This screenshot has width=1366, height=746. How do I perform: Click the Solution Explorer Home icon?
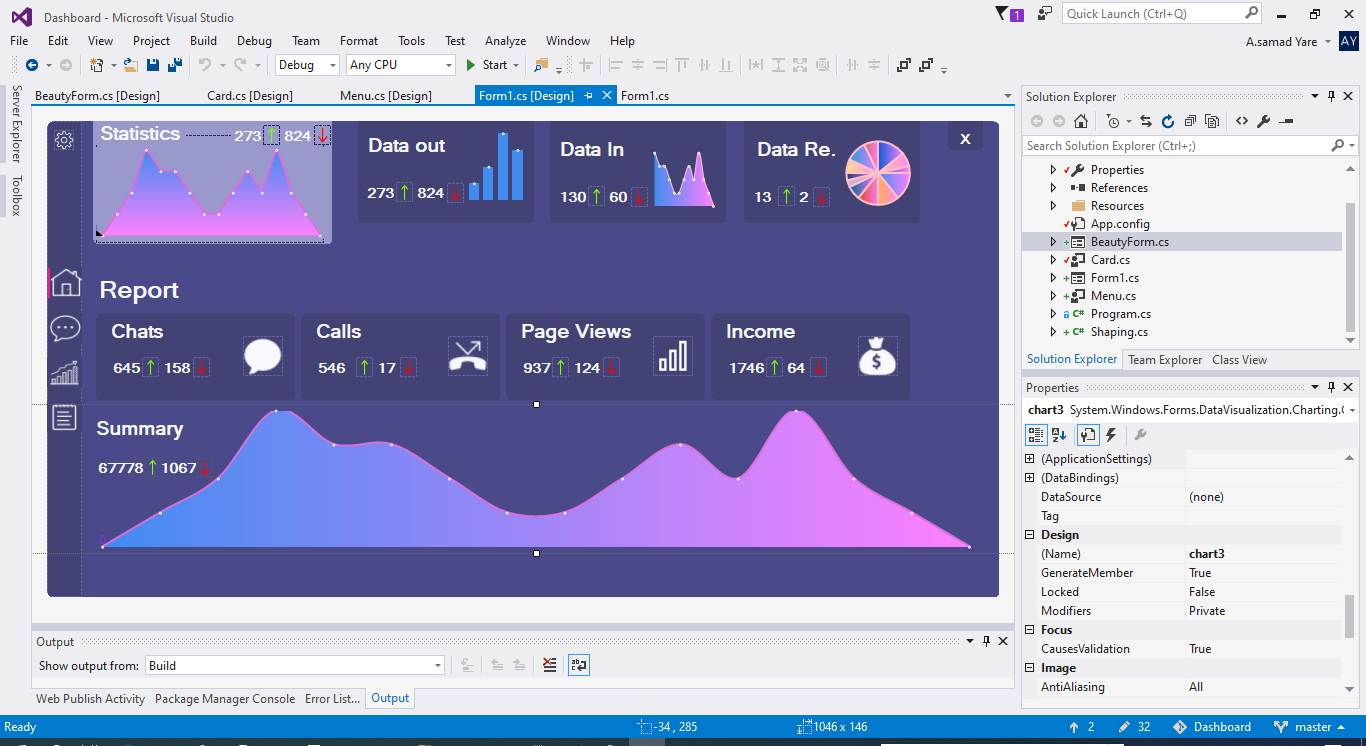click(x=1081, y=121)
